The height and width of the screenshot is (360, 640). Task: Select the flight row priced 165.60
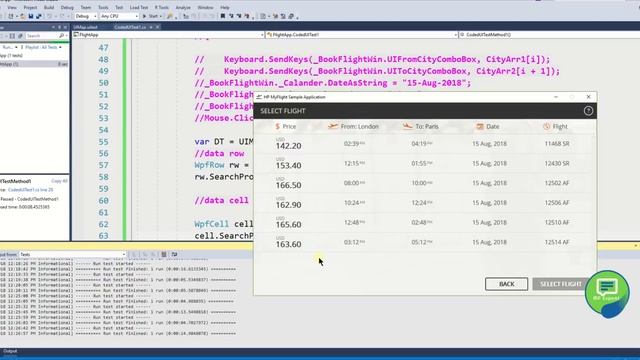pos(424,222)
